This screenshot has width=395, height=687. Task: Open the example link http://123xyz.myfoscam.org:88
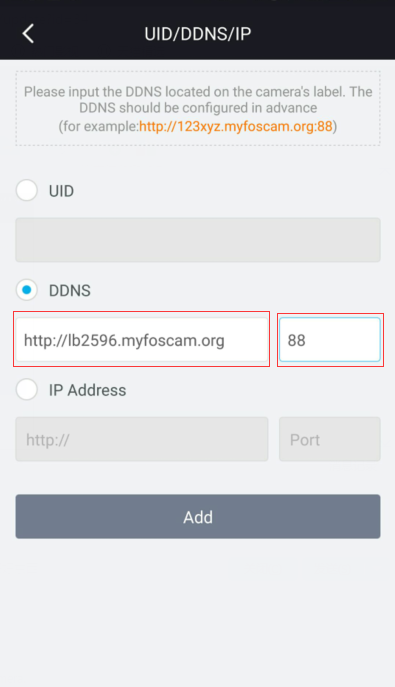click(236, 127)
